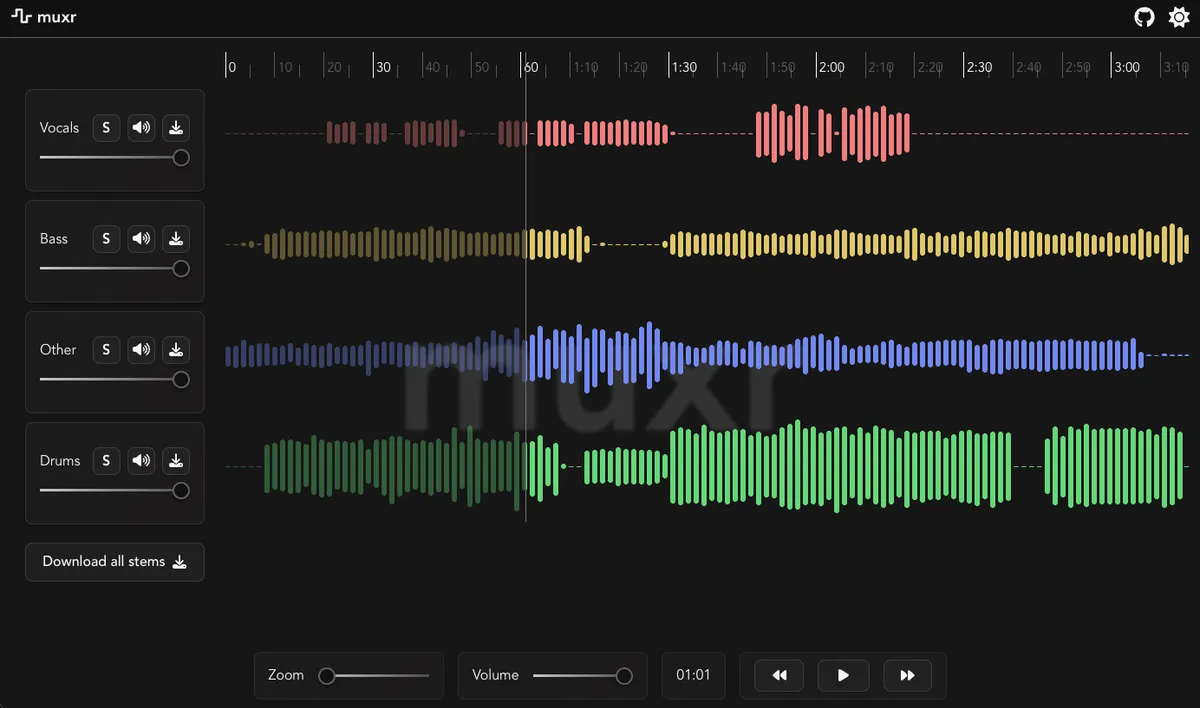Viewport: 1200px width, 708px height.
Task: Download the Drums stem
Action: 176,461
